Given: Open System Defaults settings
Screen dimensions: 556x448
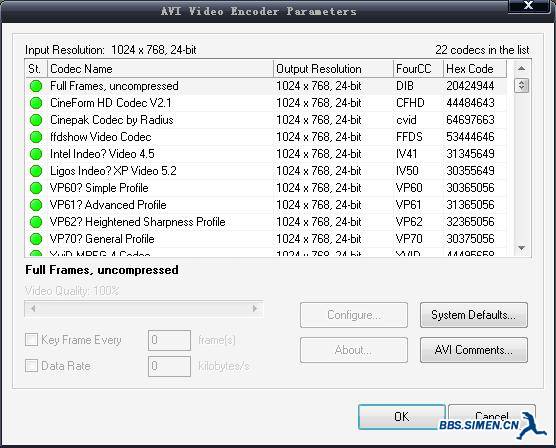Looking at the screenshot, I should pos(474,315).
